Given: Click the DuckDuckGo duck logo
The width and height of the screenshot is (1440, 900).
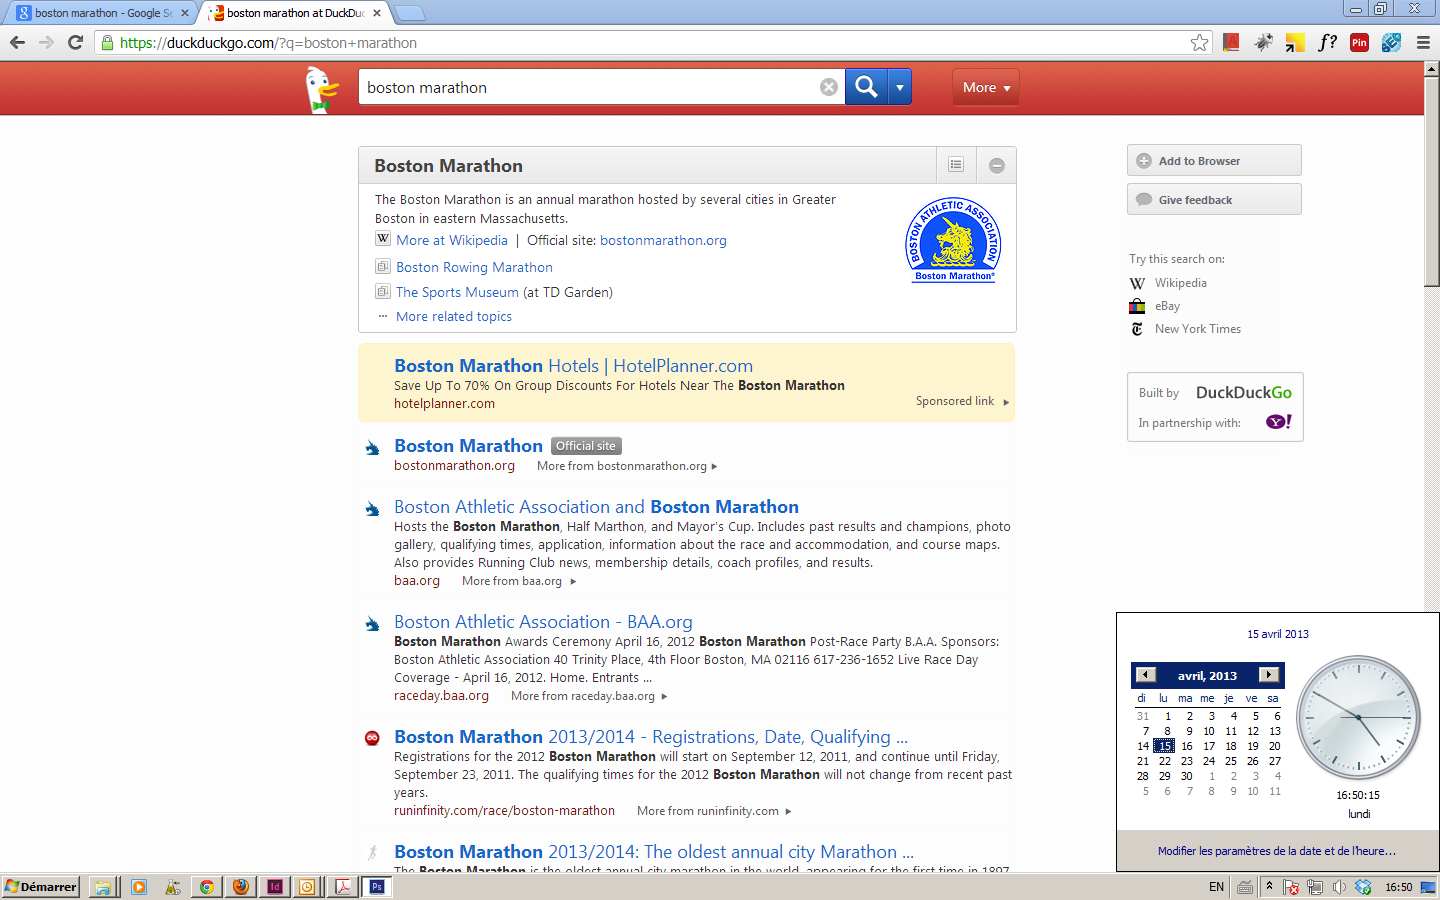Looking at the screenshot, I should click(322, 89).
